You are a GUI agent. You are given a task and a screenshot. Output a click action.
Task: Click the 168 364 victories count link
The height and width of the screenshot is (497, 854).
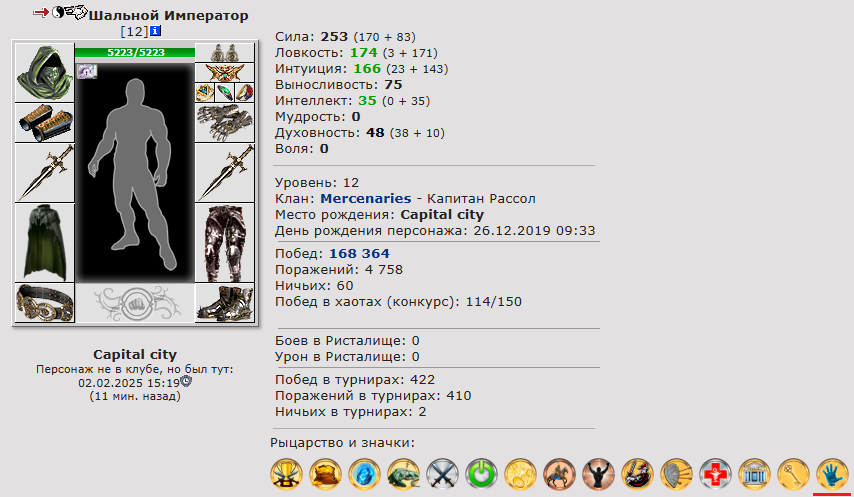pyautogui.click(x=359, y=254)
